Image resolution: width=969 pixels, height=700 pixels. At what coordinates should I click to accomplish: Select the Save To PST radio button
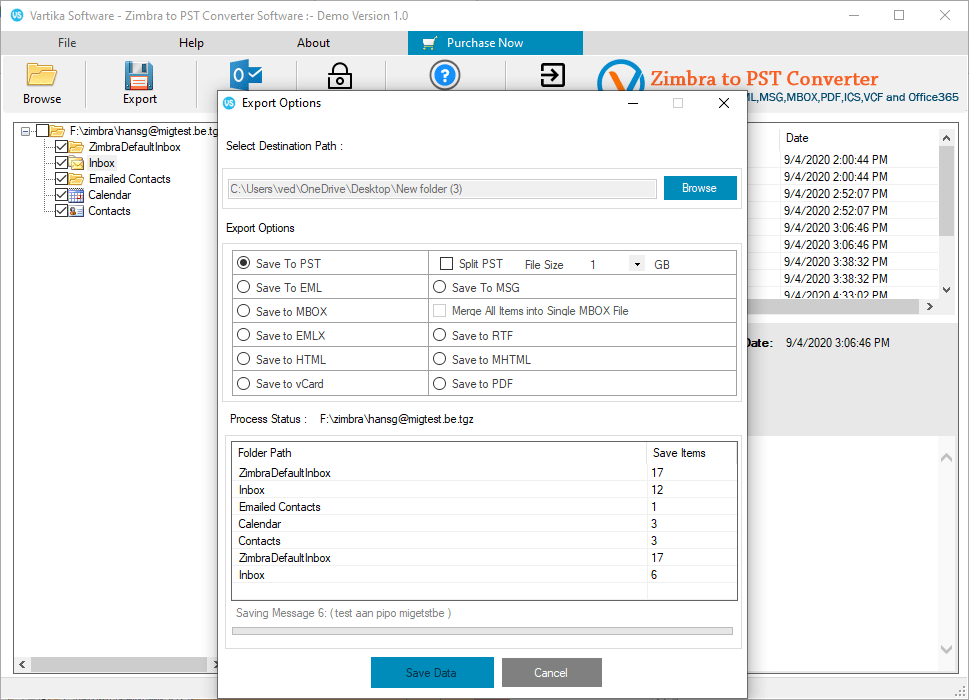[243, 263]
